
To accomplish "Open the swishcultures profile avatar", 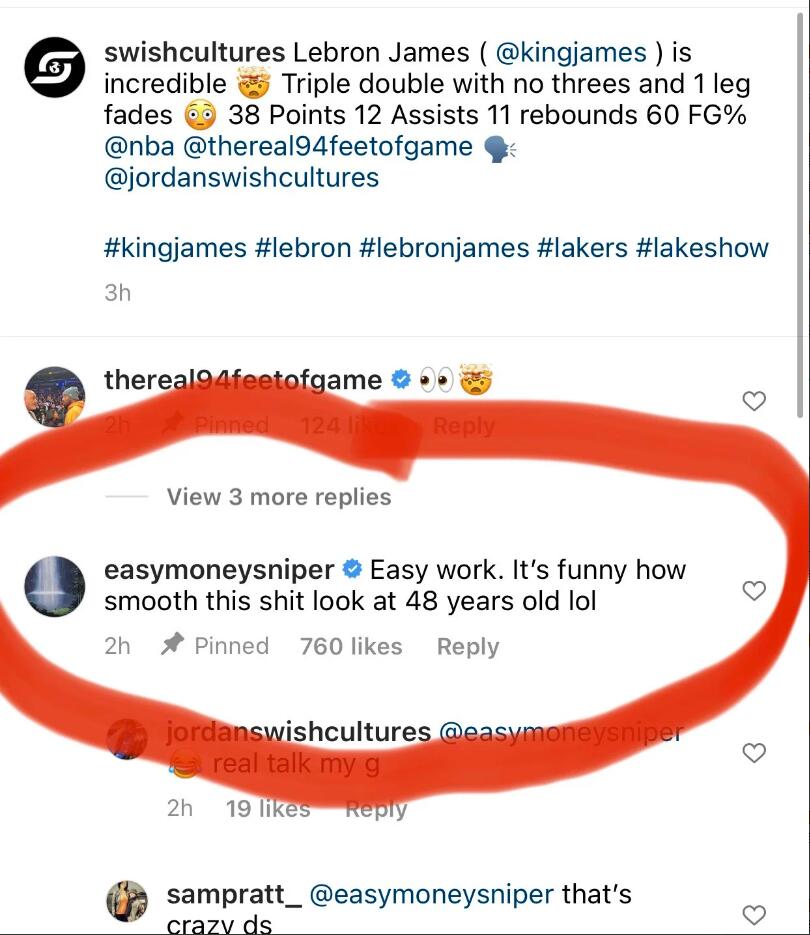I will (54, 67).
